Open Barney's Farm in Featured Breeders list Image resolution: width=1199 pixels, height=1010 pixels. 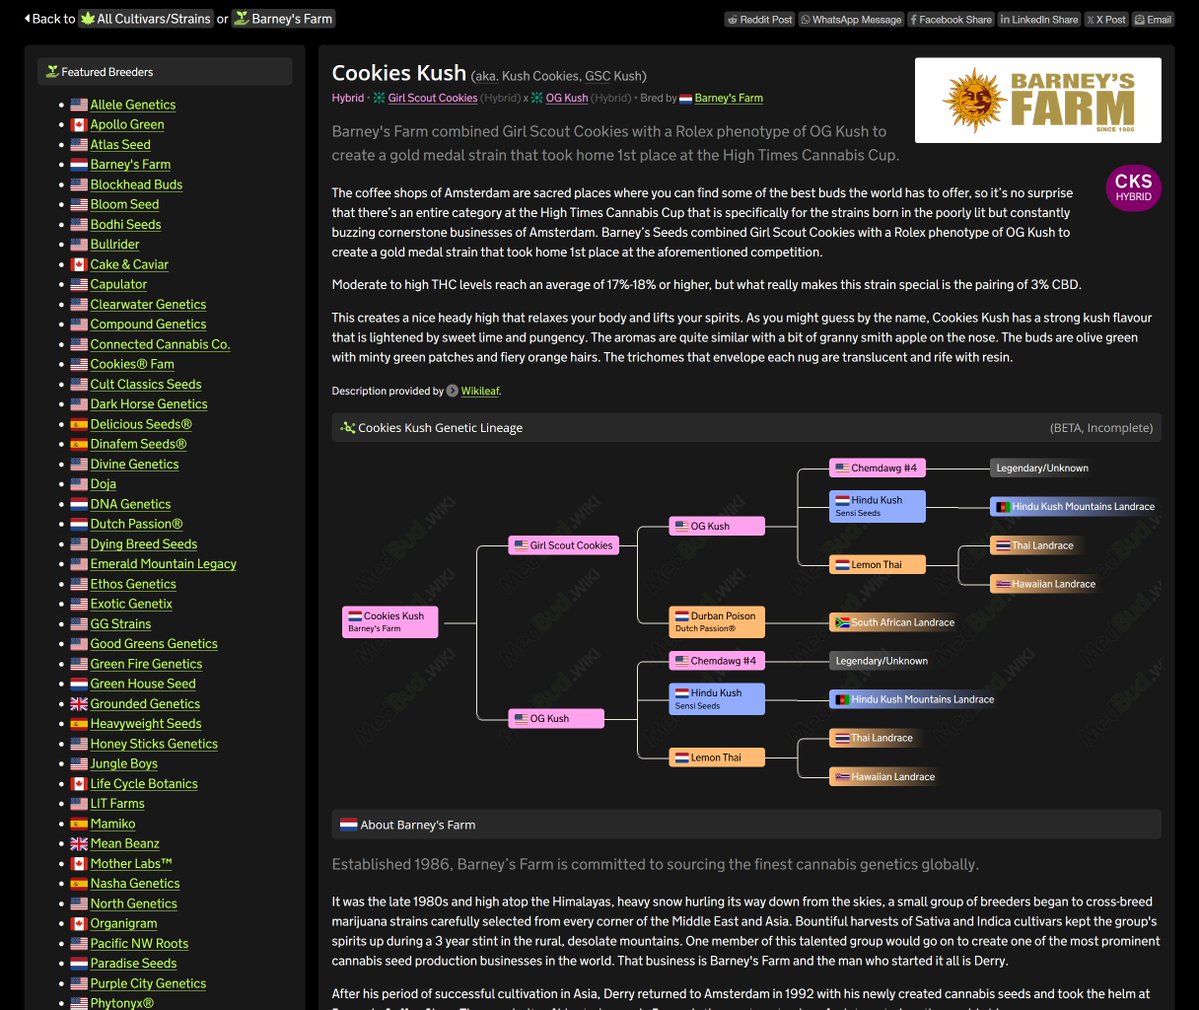click(130, 164)
